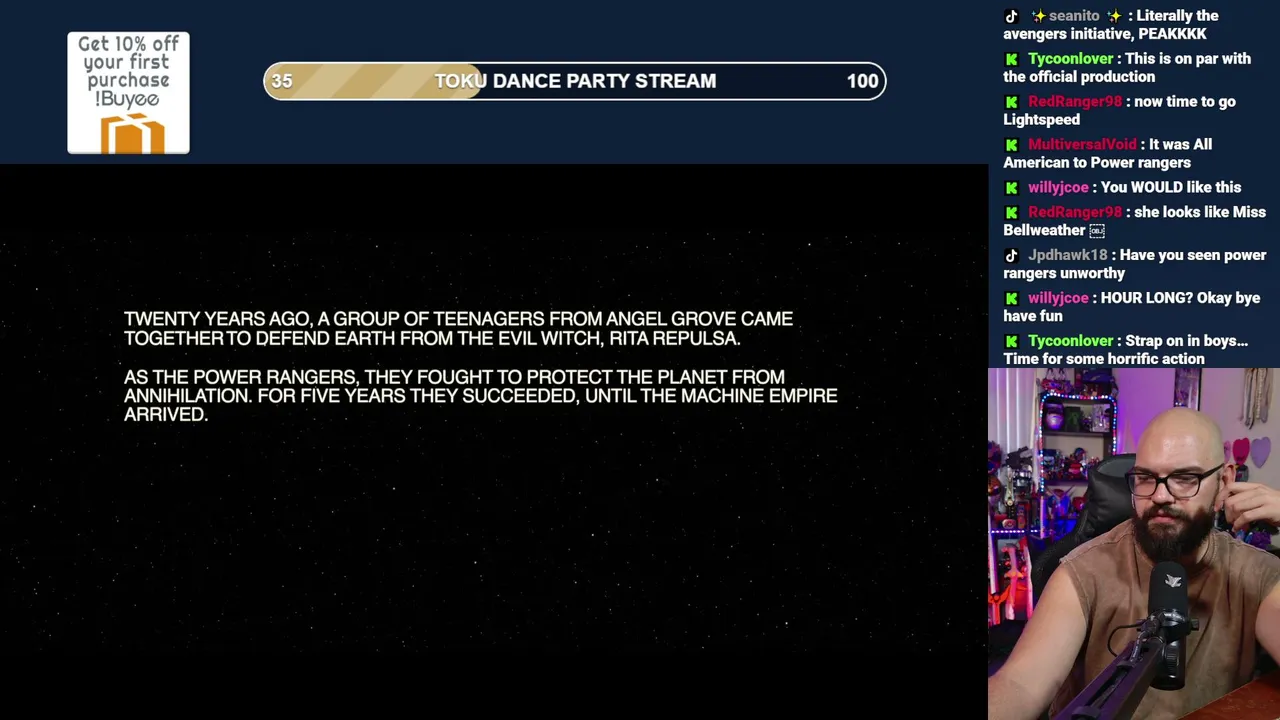Image resolution: width=1280 pixels, height=720 pixels.
Task: Click the 'AS THE POWER RANGERS' paragraph
Action: (480, 396)
